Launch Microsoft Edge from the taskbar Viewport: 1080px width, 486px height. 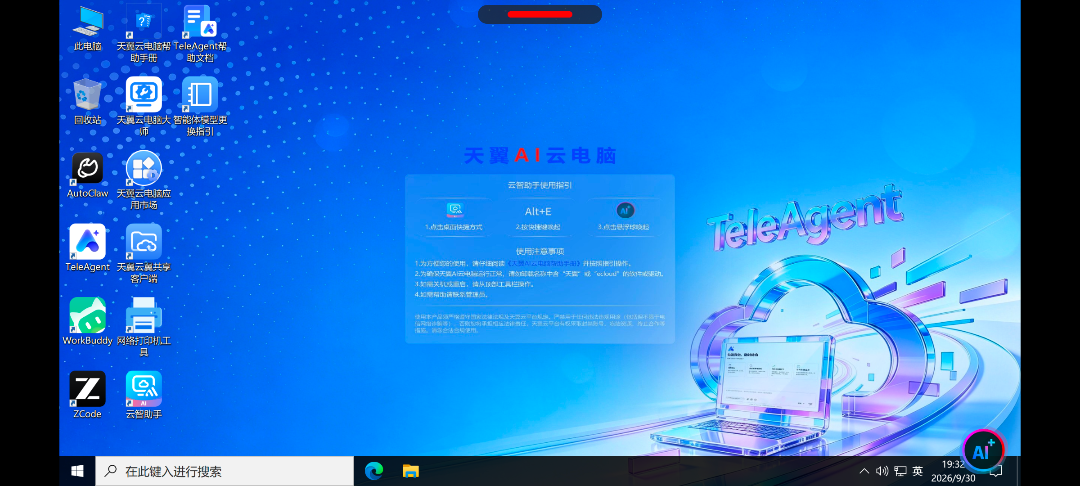(x=373, y=471)
